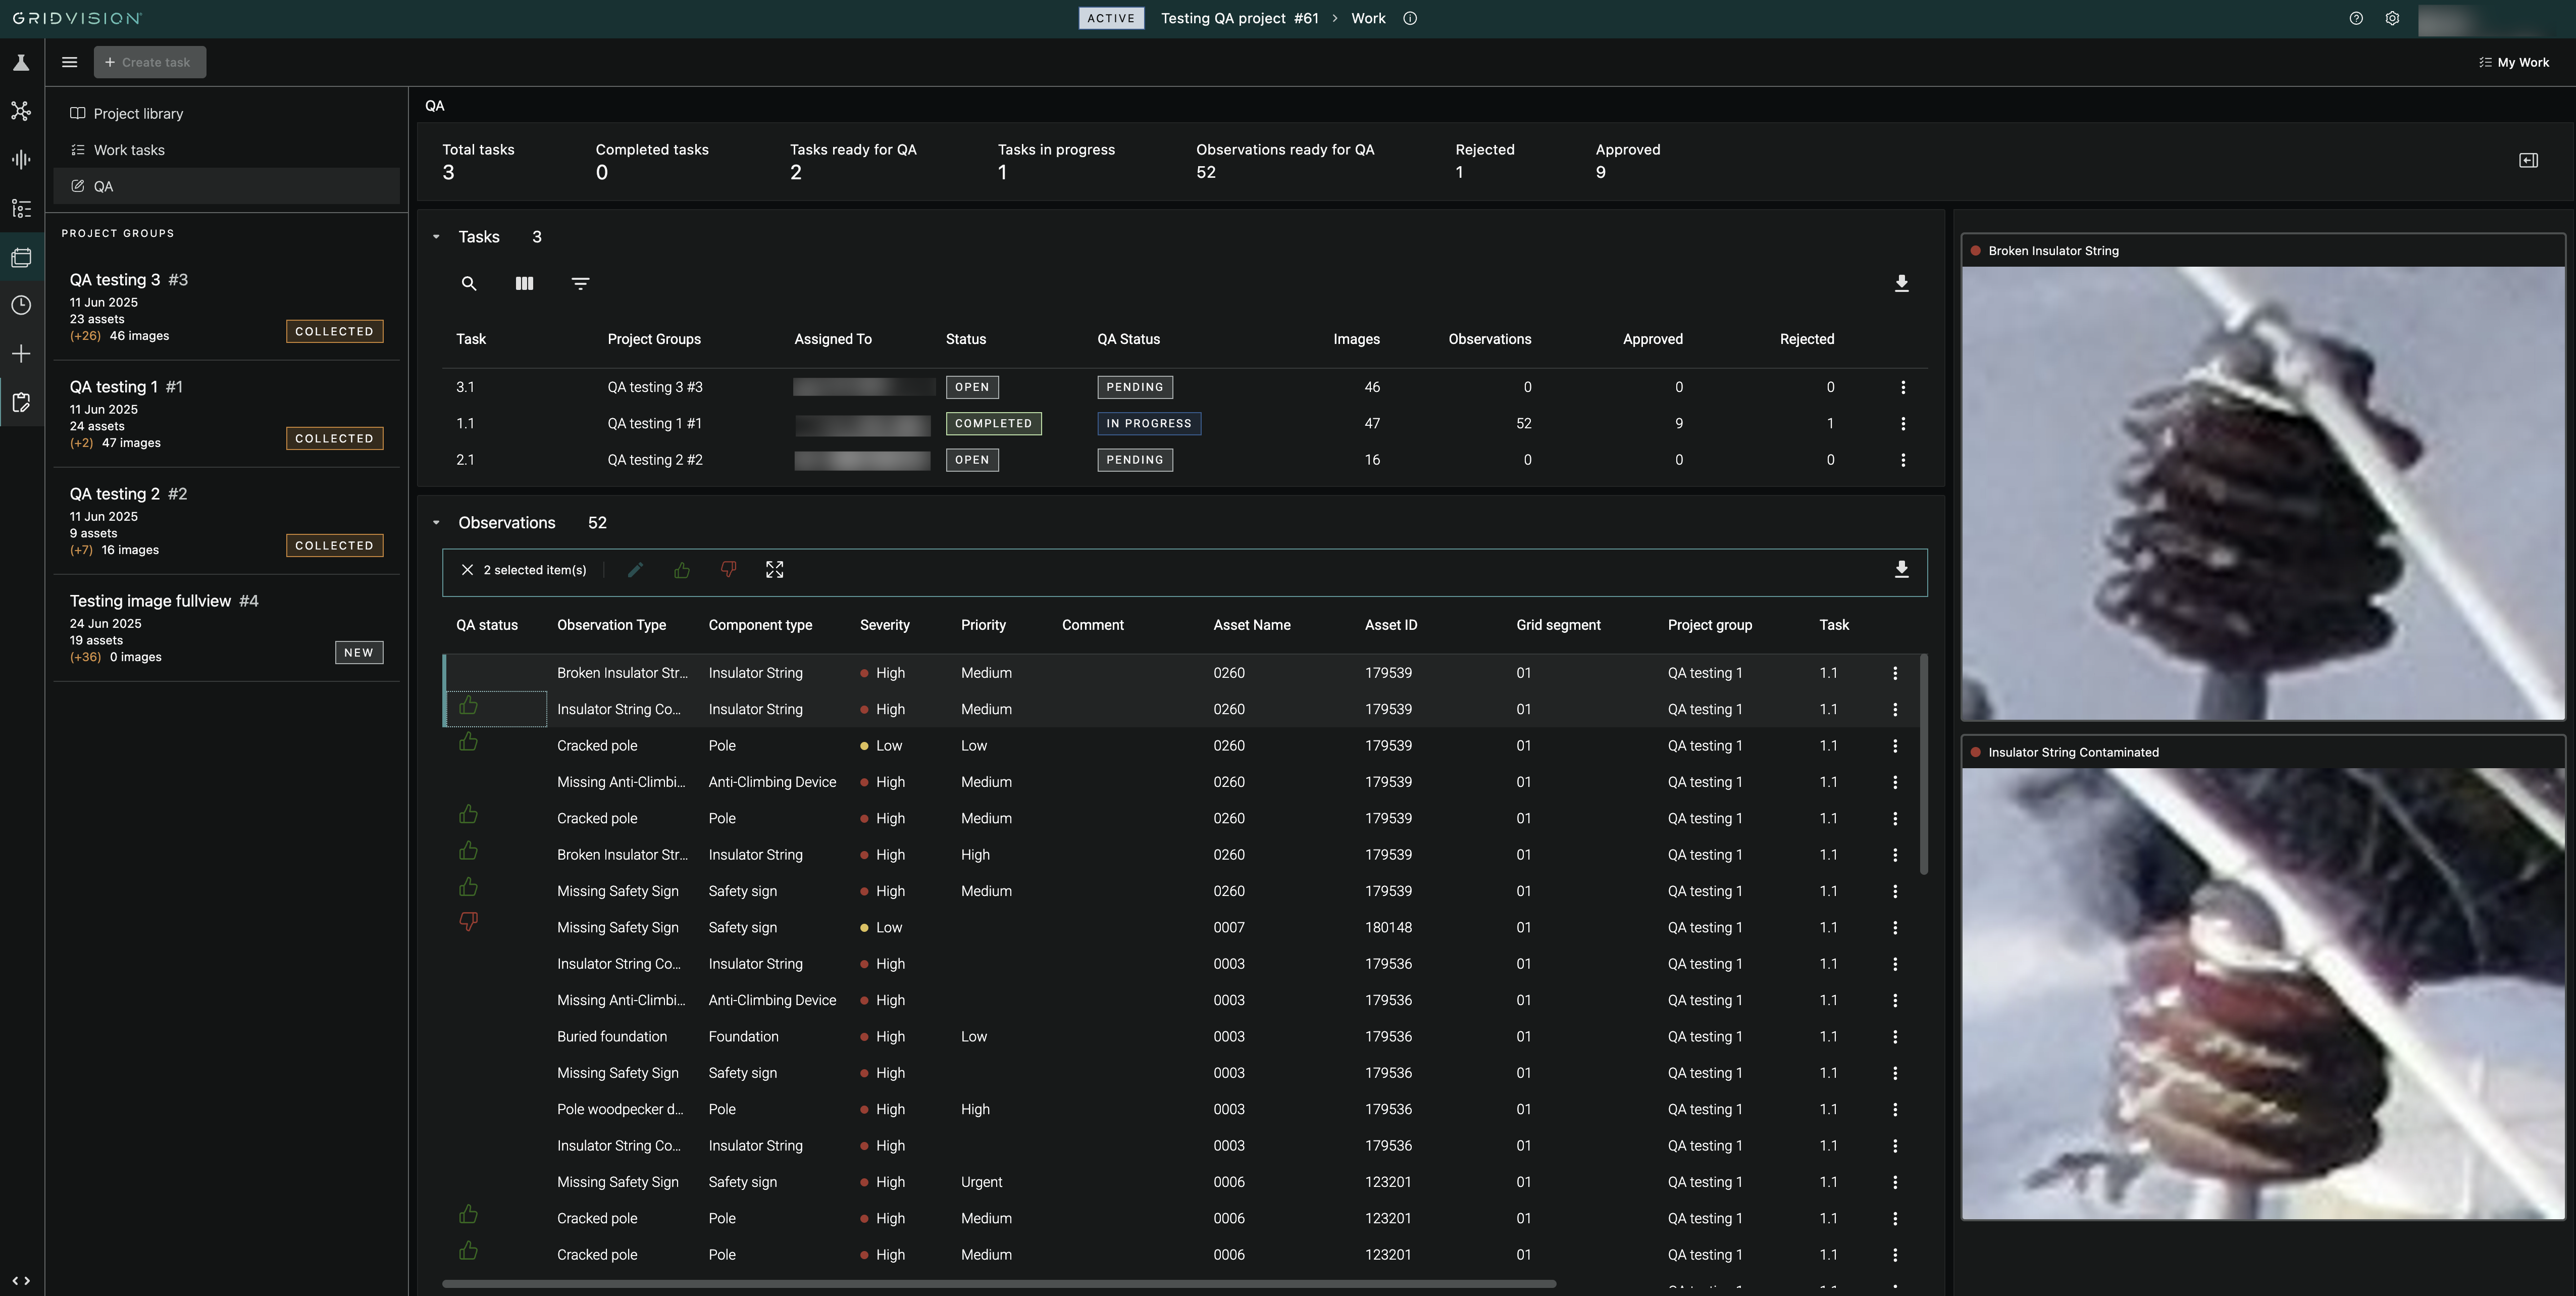Viewport: 2576px width, 1296px height.
Task: Toggle the hamburger menu beside Create task
Action: click(69, 62)
